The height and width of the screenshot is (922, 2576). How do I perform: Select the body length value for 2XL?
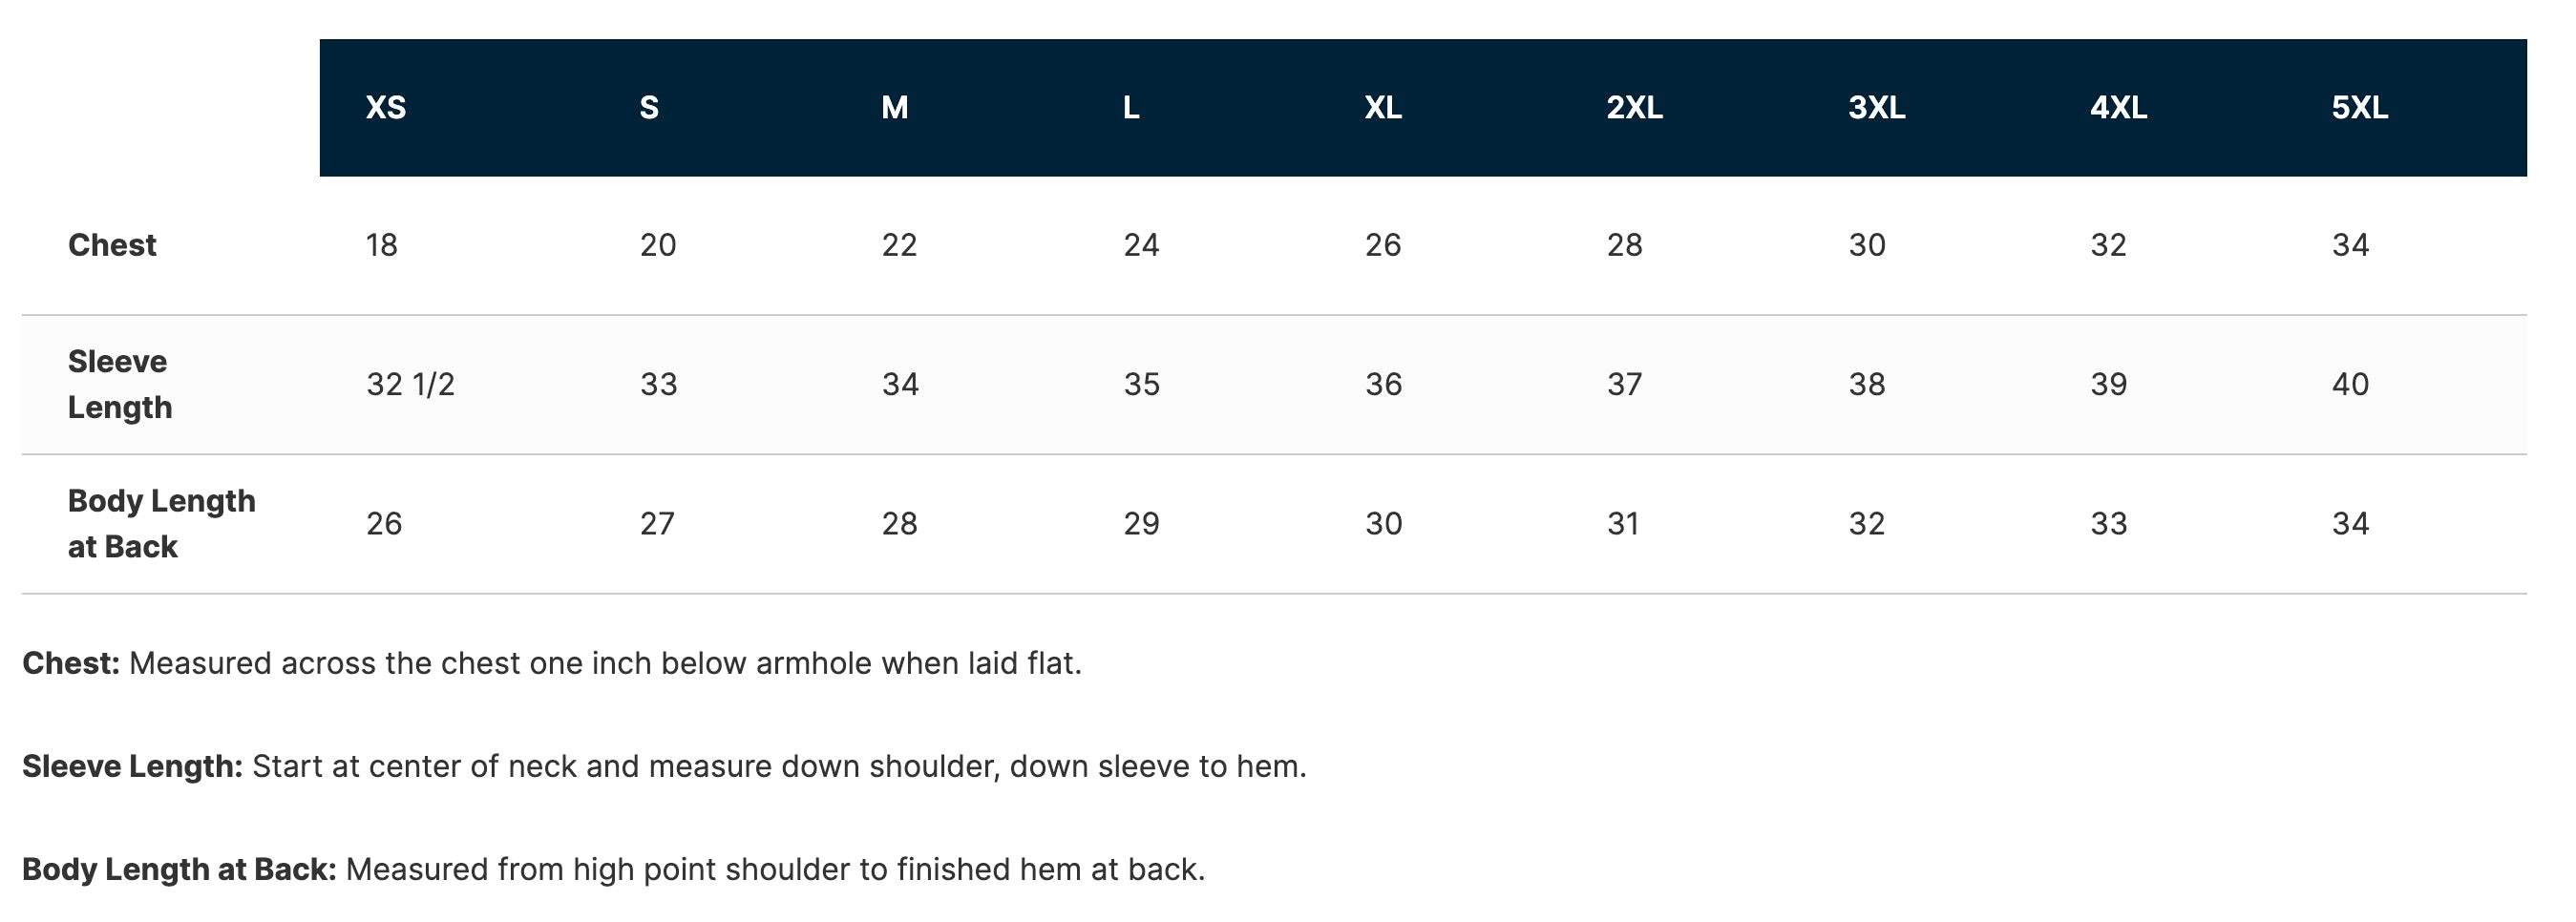[x=1623, y=523]
